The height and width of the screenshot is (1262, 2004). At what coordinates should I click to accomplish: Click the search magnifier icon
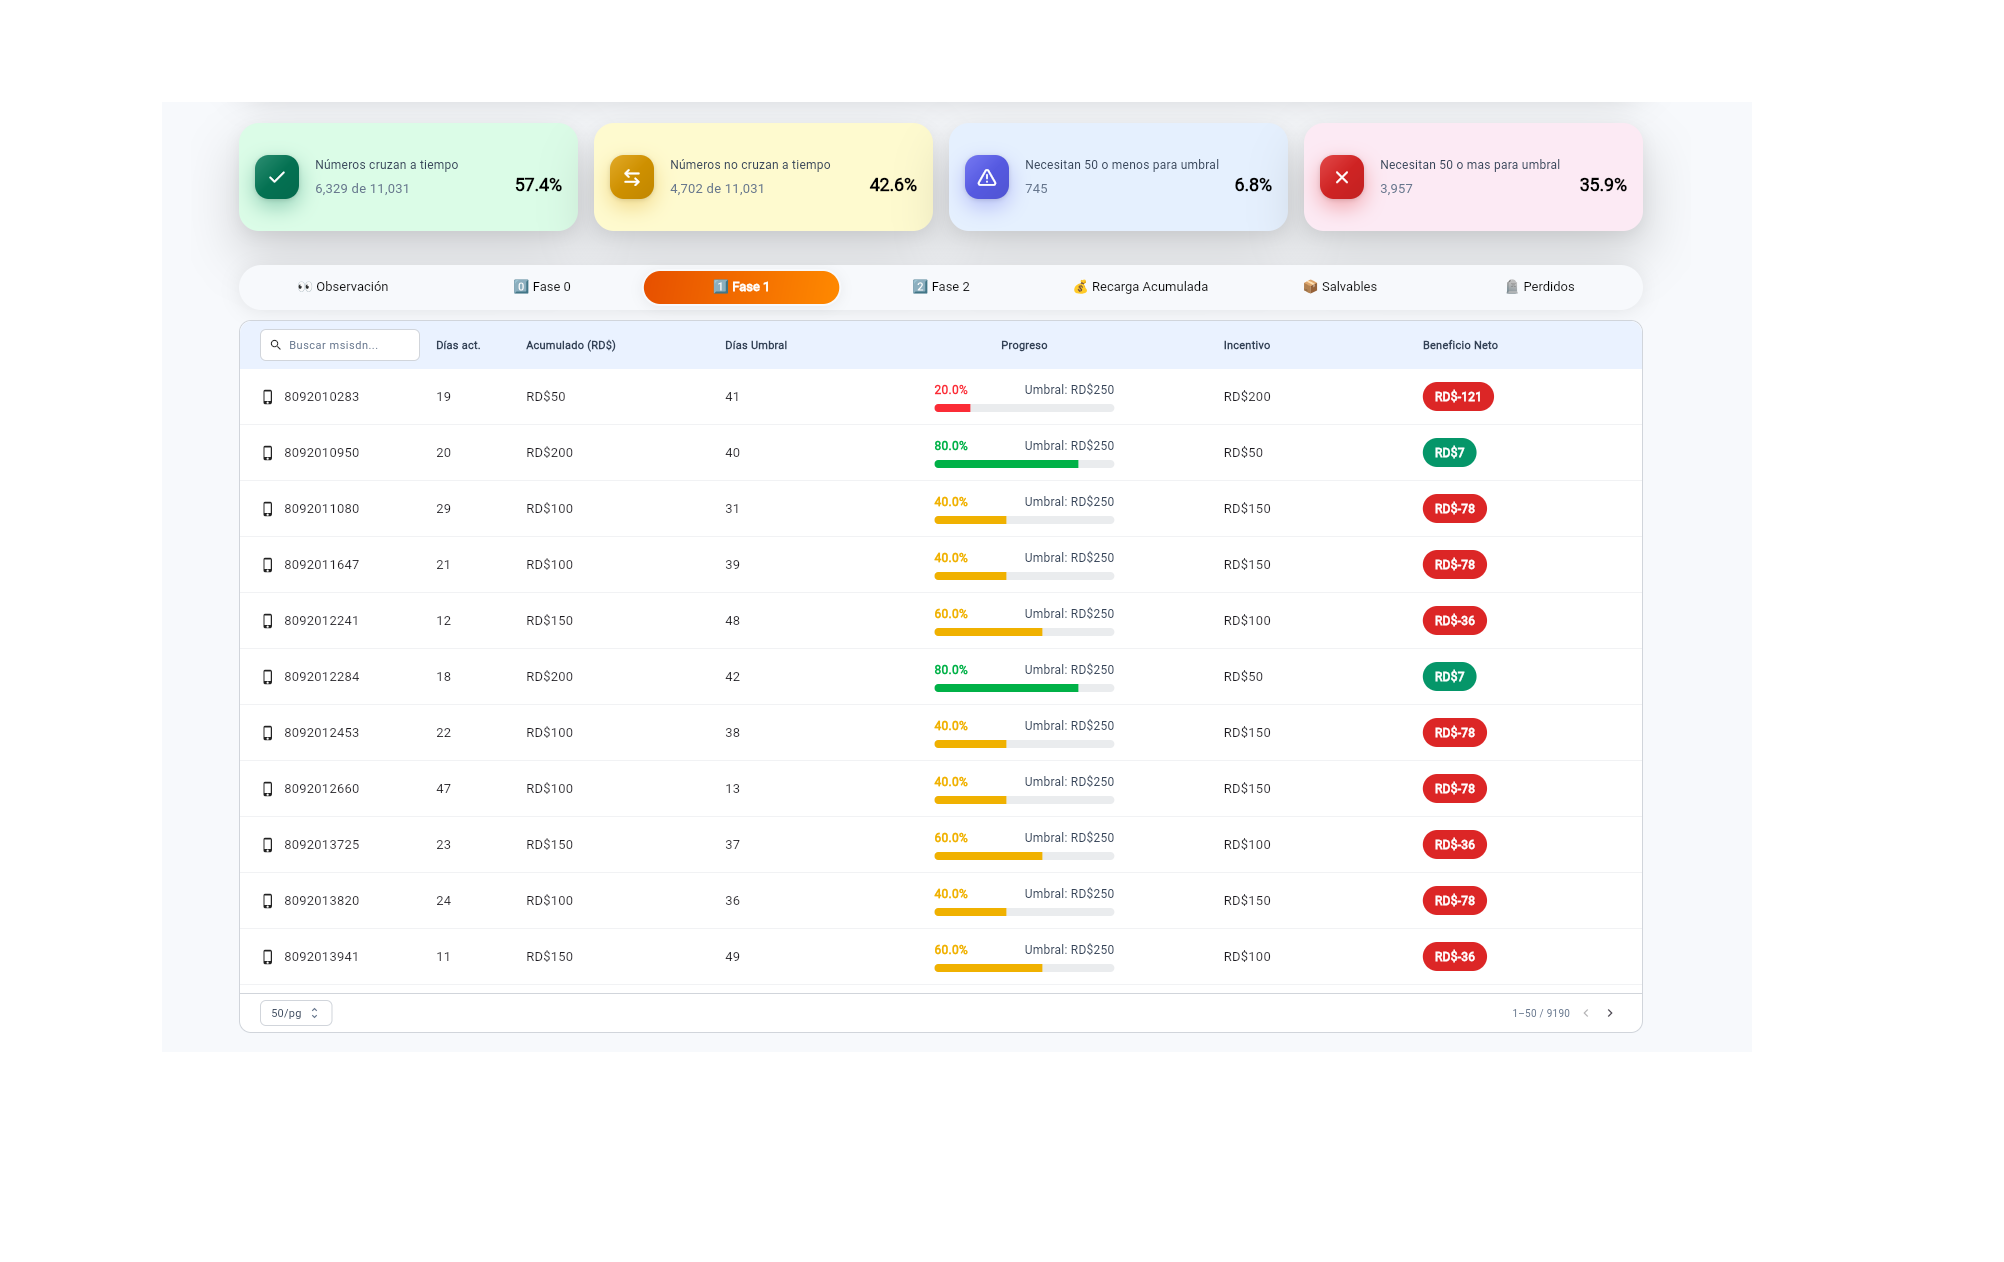point(276,345)
